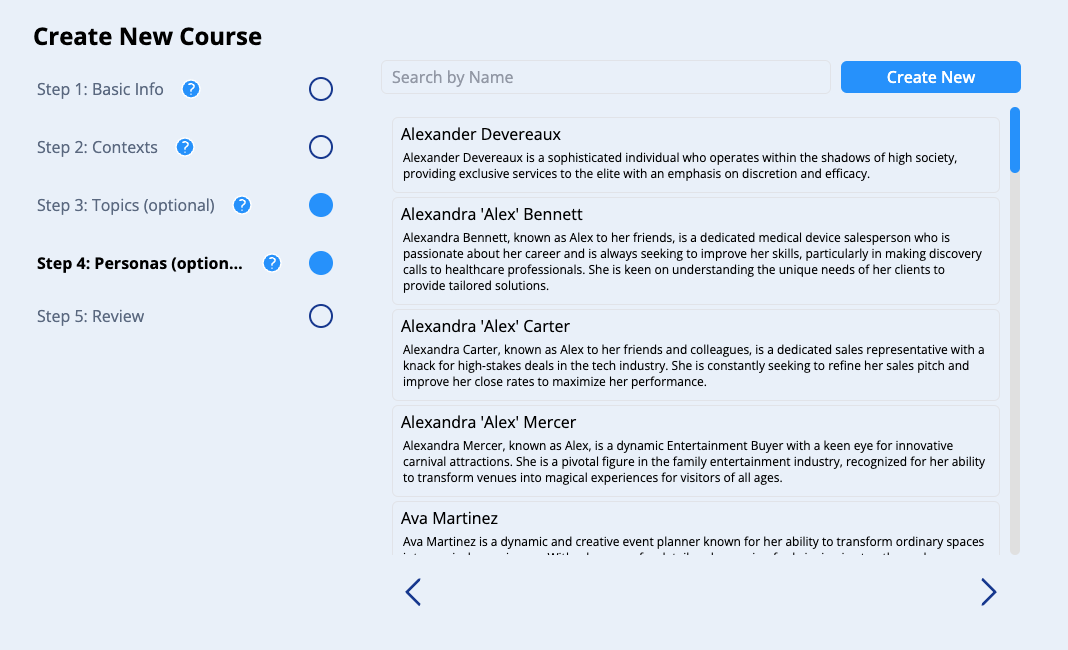This screenshot has height=650, width=1068.
Task: Advance to next step with right arrow
Action: [x=988, y=592]
